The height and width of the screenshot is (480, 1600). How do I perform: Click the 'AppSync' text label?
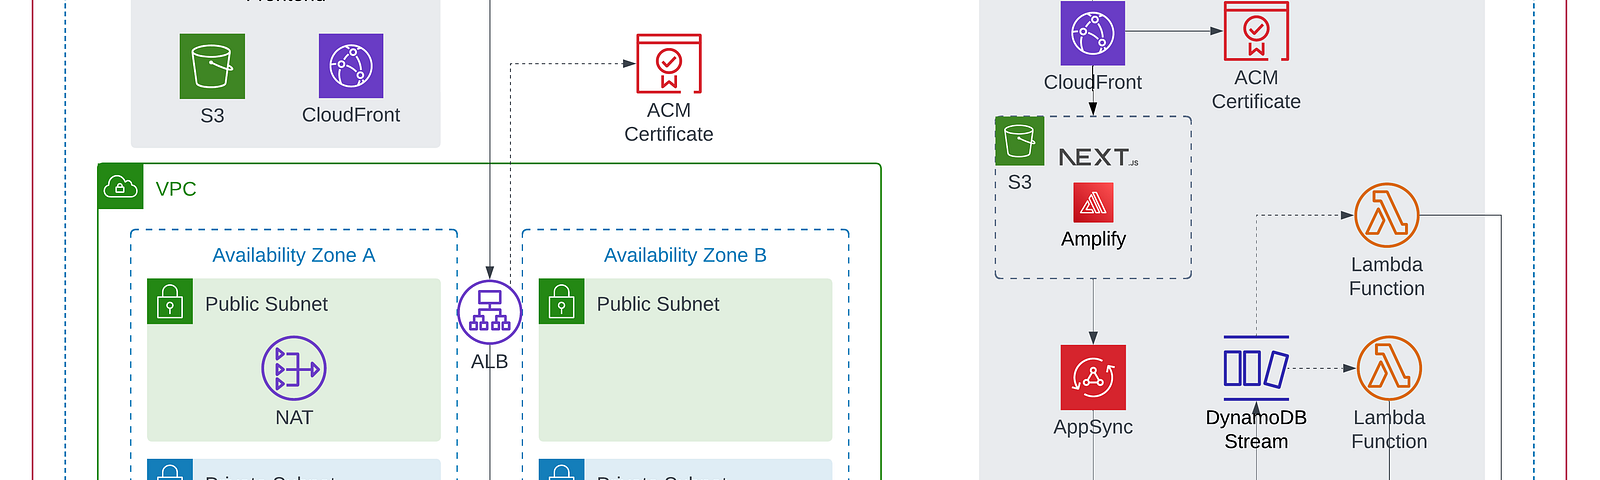[x=1093, y=427]
